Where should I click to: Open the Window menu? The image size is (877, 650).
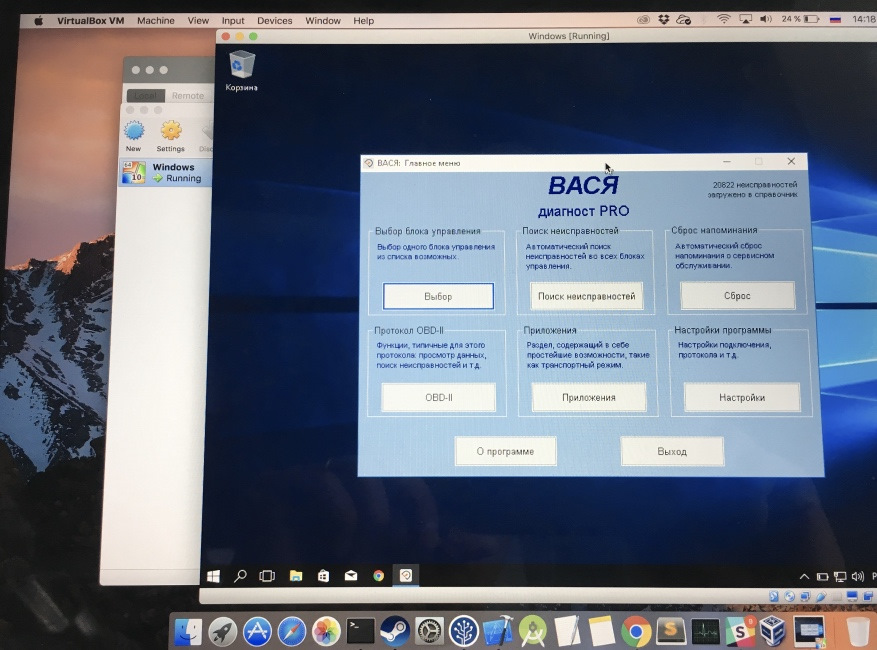(323, 21)
